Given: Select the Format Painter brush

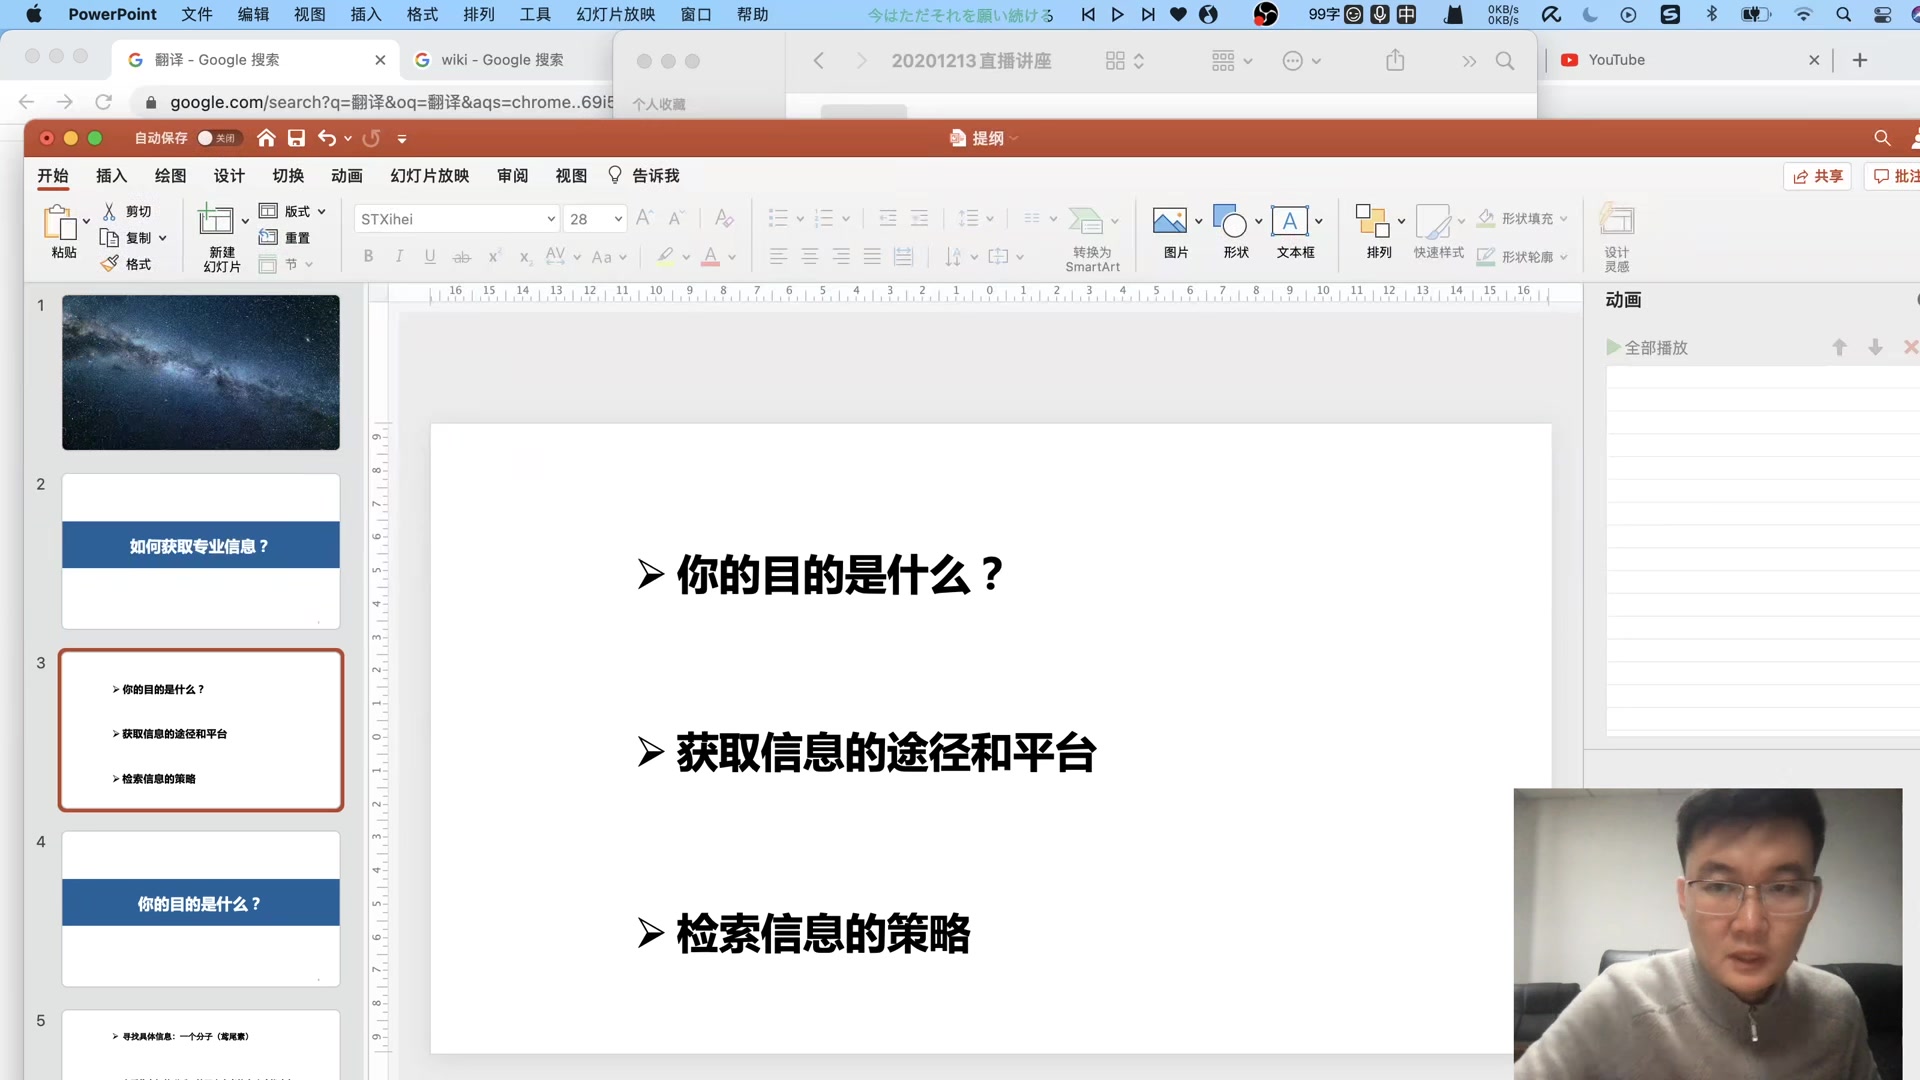Looking at the screenshot, I should [110, 263].
